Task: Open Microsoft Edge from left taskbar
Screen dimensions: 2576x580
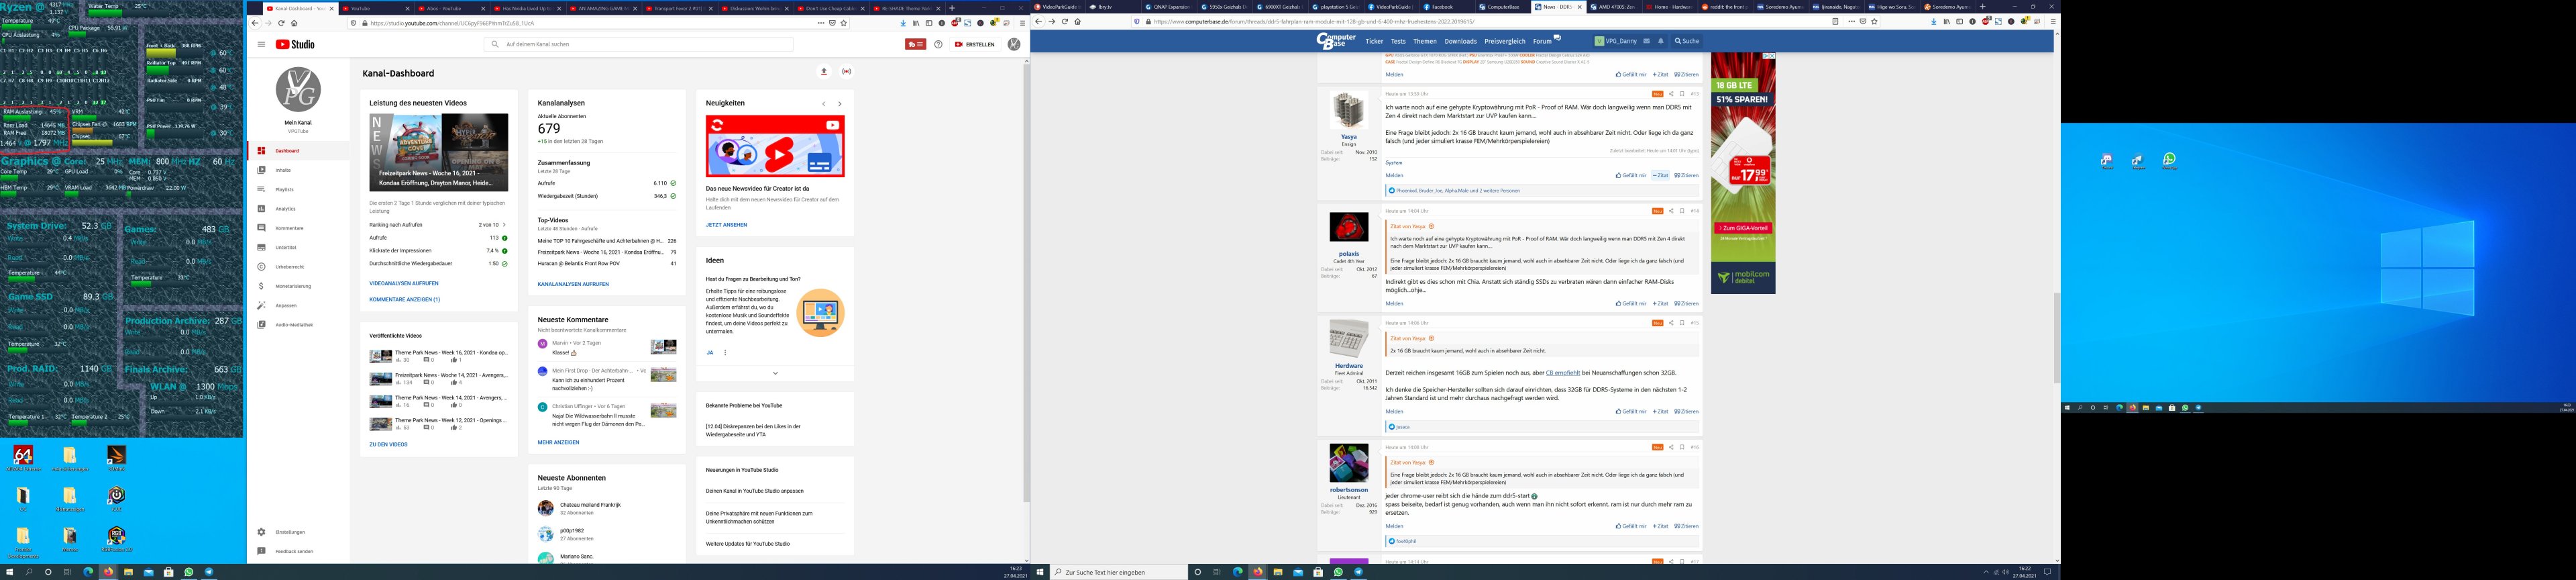Action: point(88,572)
